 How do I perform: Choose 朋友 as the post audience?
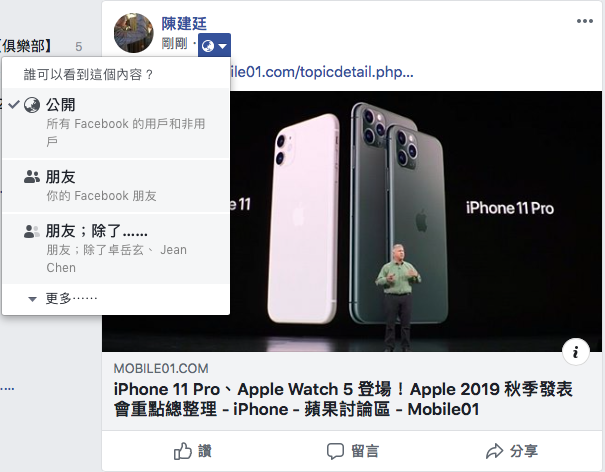(116, 186)
